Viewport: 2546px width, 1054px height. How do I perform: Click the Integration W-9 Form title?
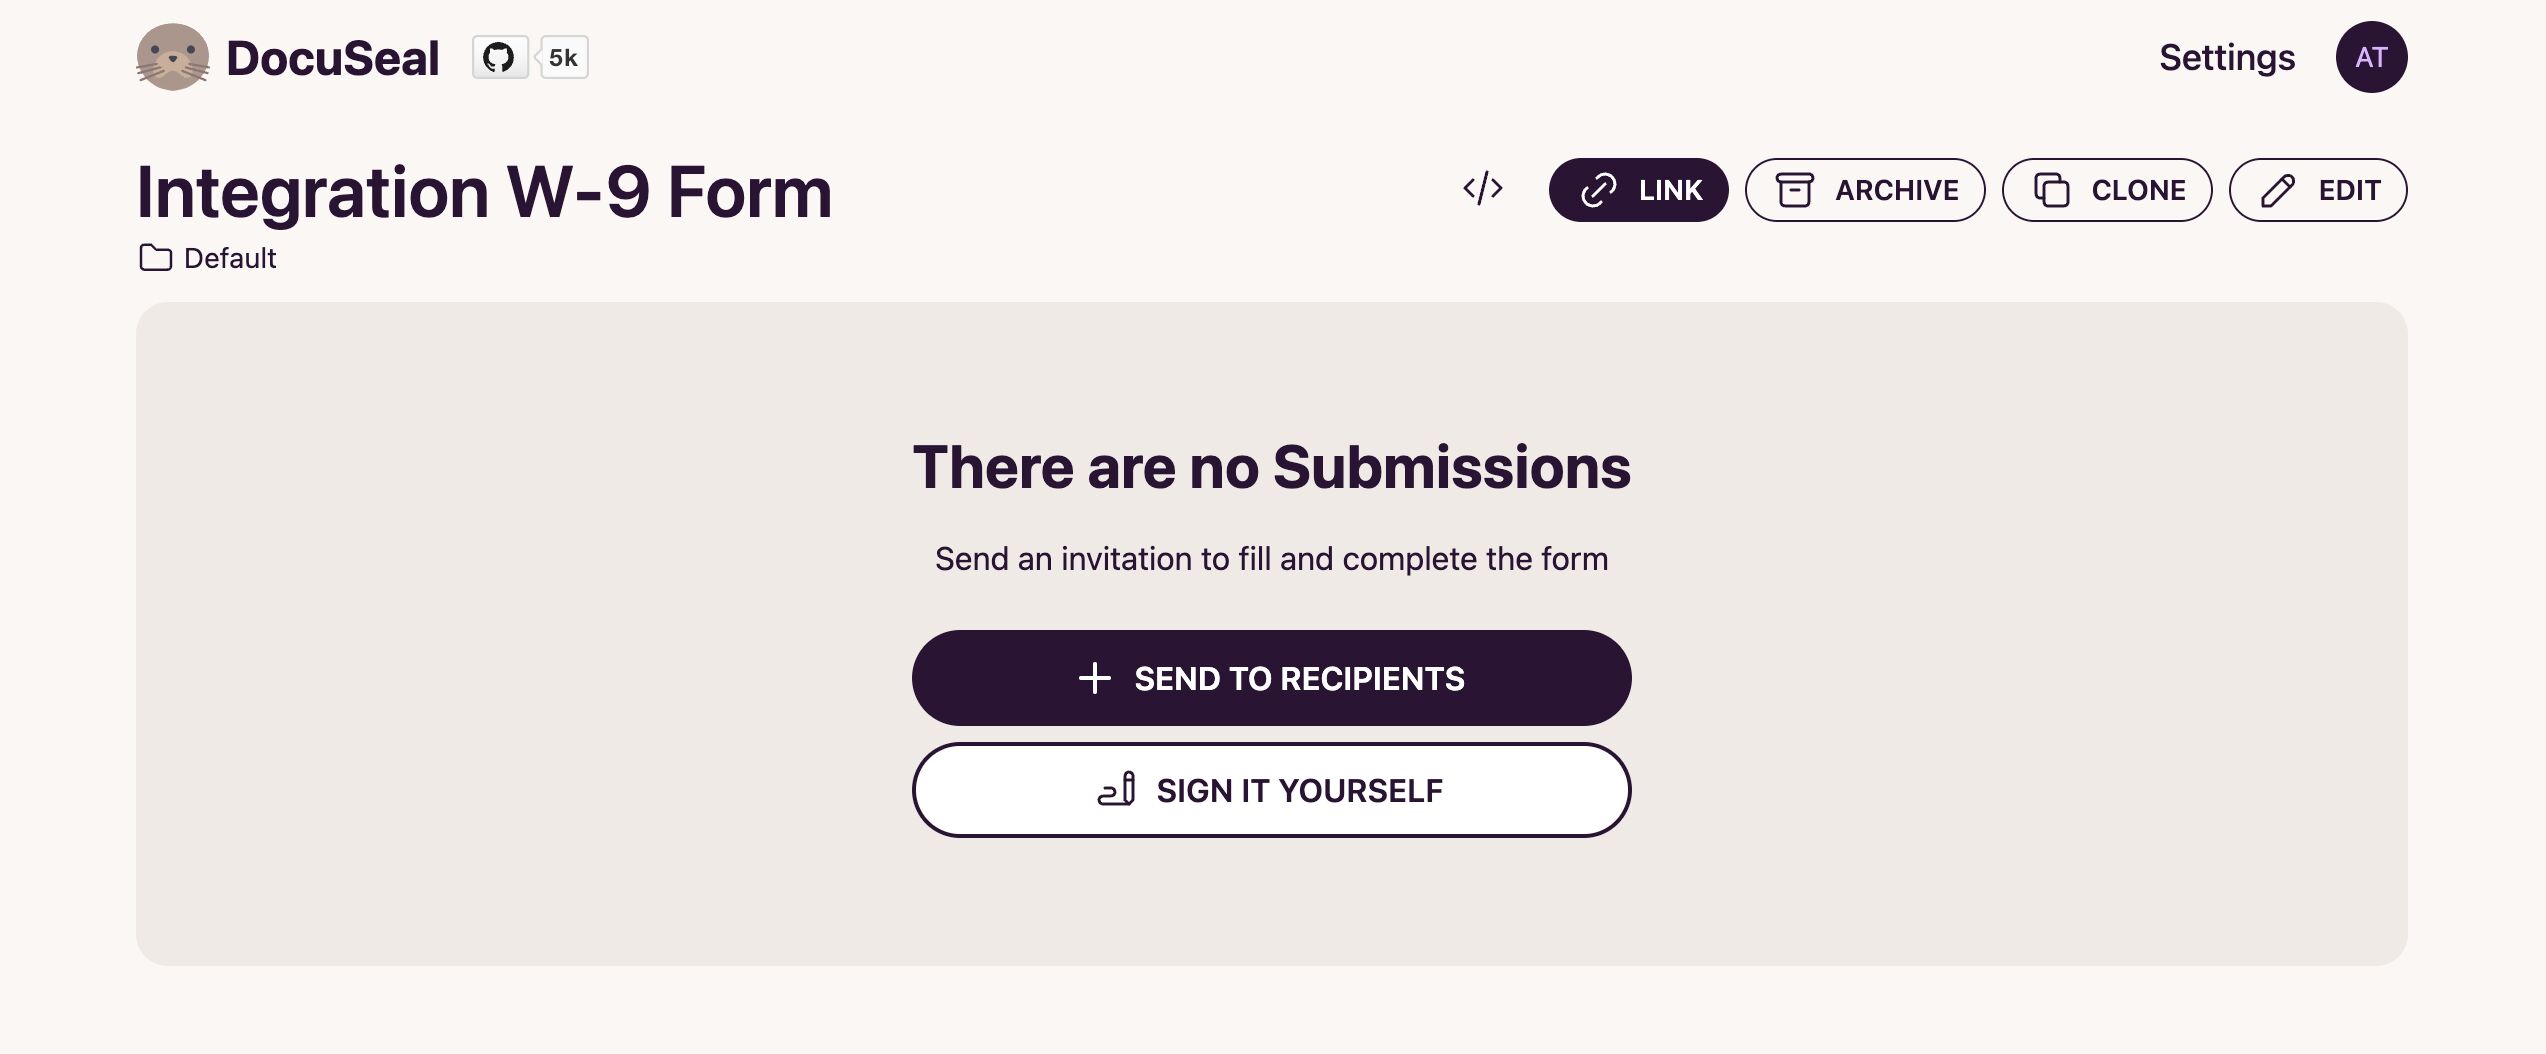pyautogui.click(x=484, y=192)
